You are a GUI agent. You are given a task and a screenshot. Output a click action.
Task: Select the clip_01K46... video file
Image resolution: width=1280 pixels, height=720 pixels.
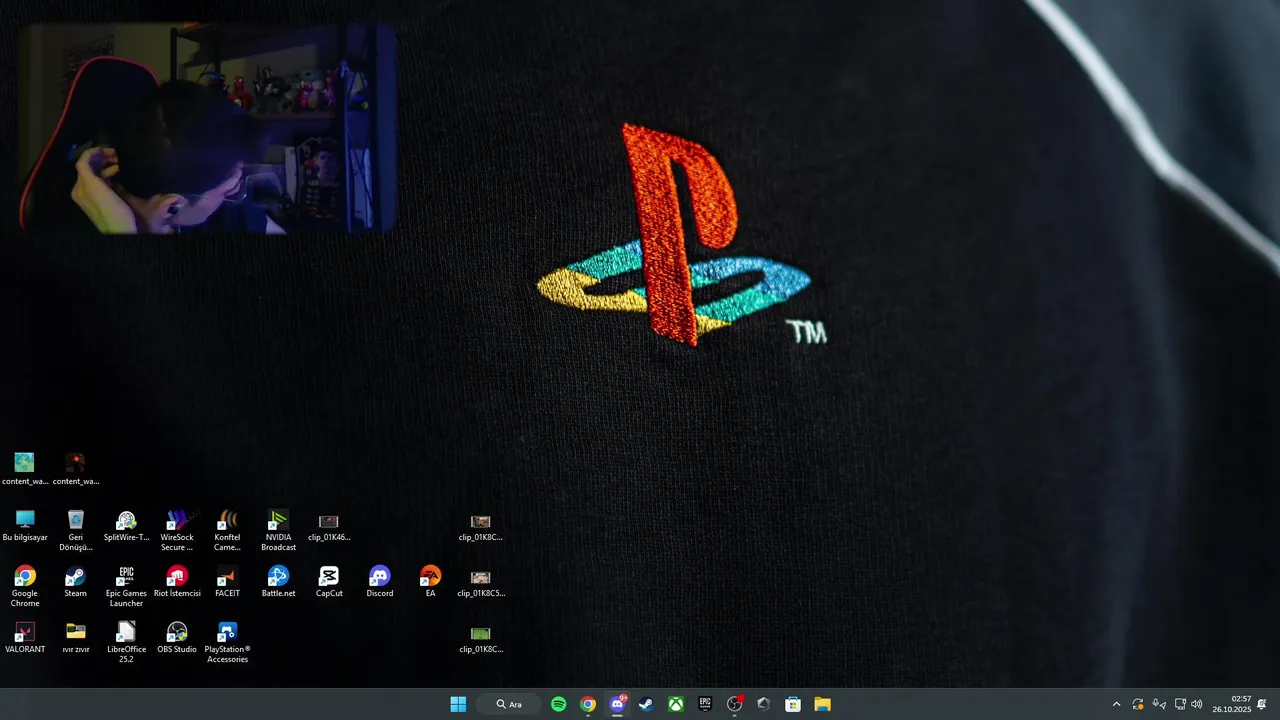click(x=329, y=526)
